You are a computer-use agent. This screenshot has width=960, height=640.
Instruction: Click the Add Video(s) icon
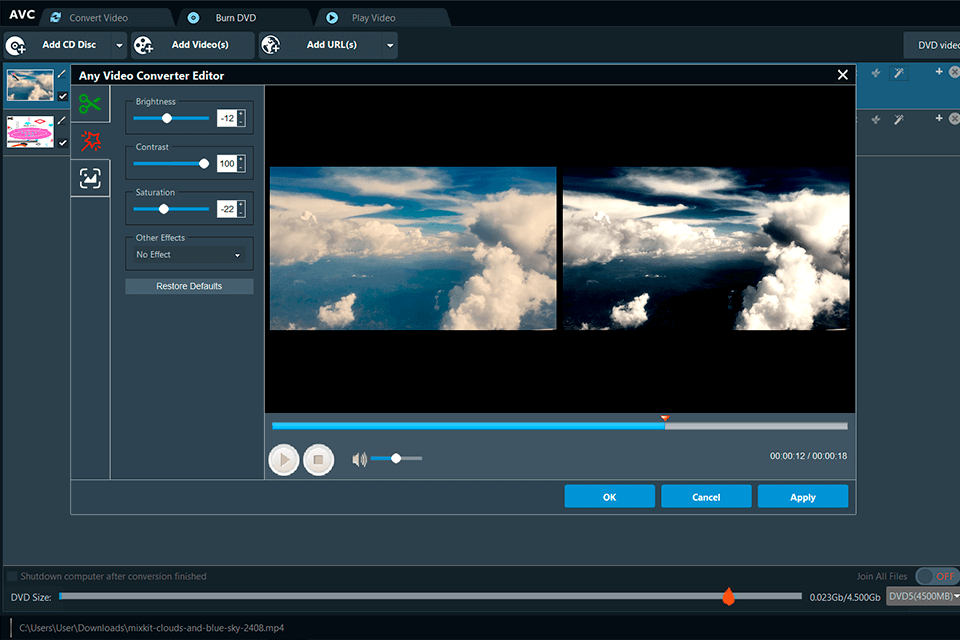pyautogui.click(x=143, y=45)
